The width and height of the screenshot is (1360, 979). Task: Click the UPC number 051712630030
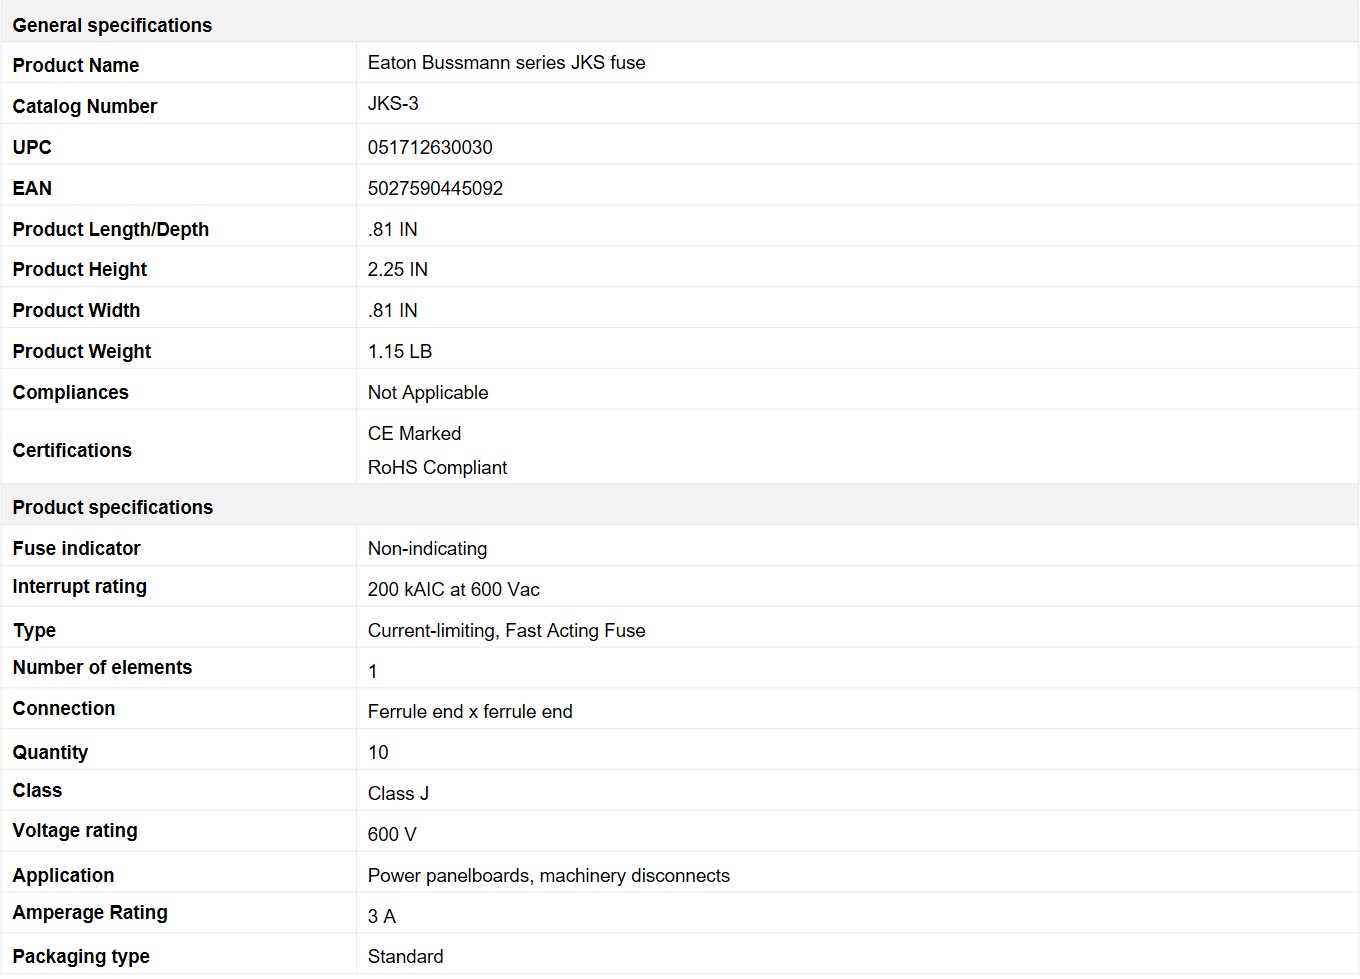(x=430, y=147)
